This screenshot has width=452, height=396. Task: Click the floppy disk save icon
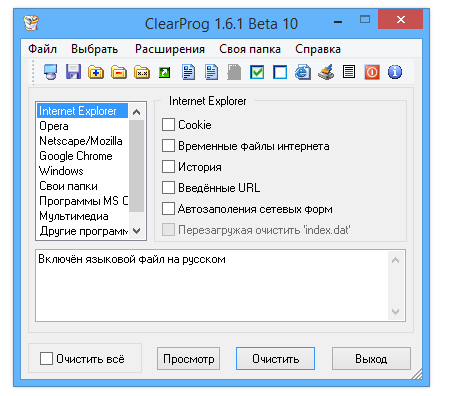coord(73,72)
